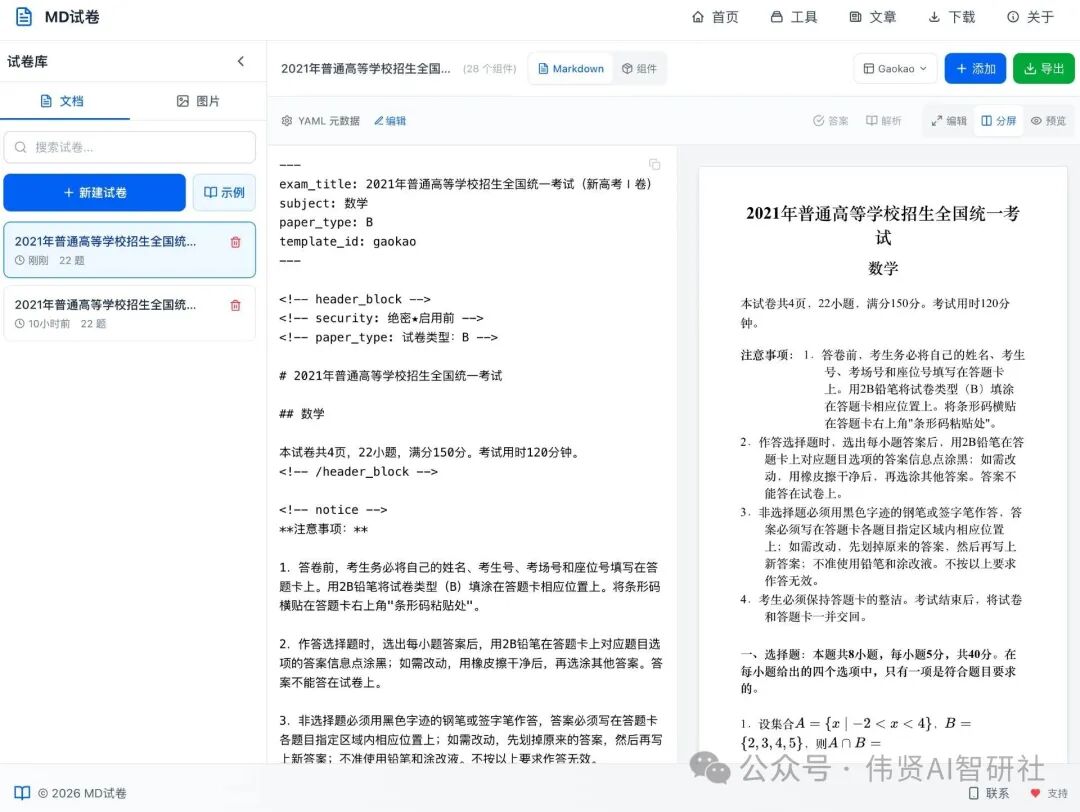
Task: Click the 试卷库 sidebar heading
Action: coord(28,61)
